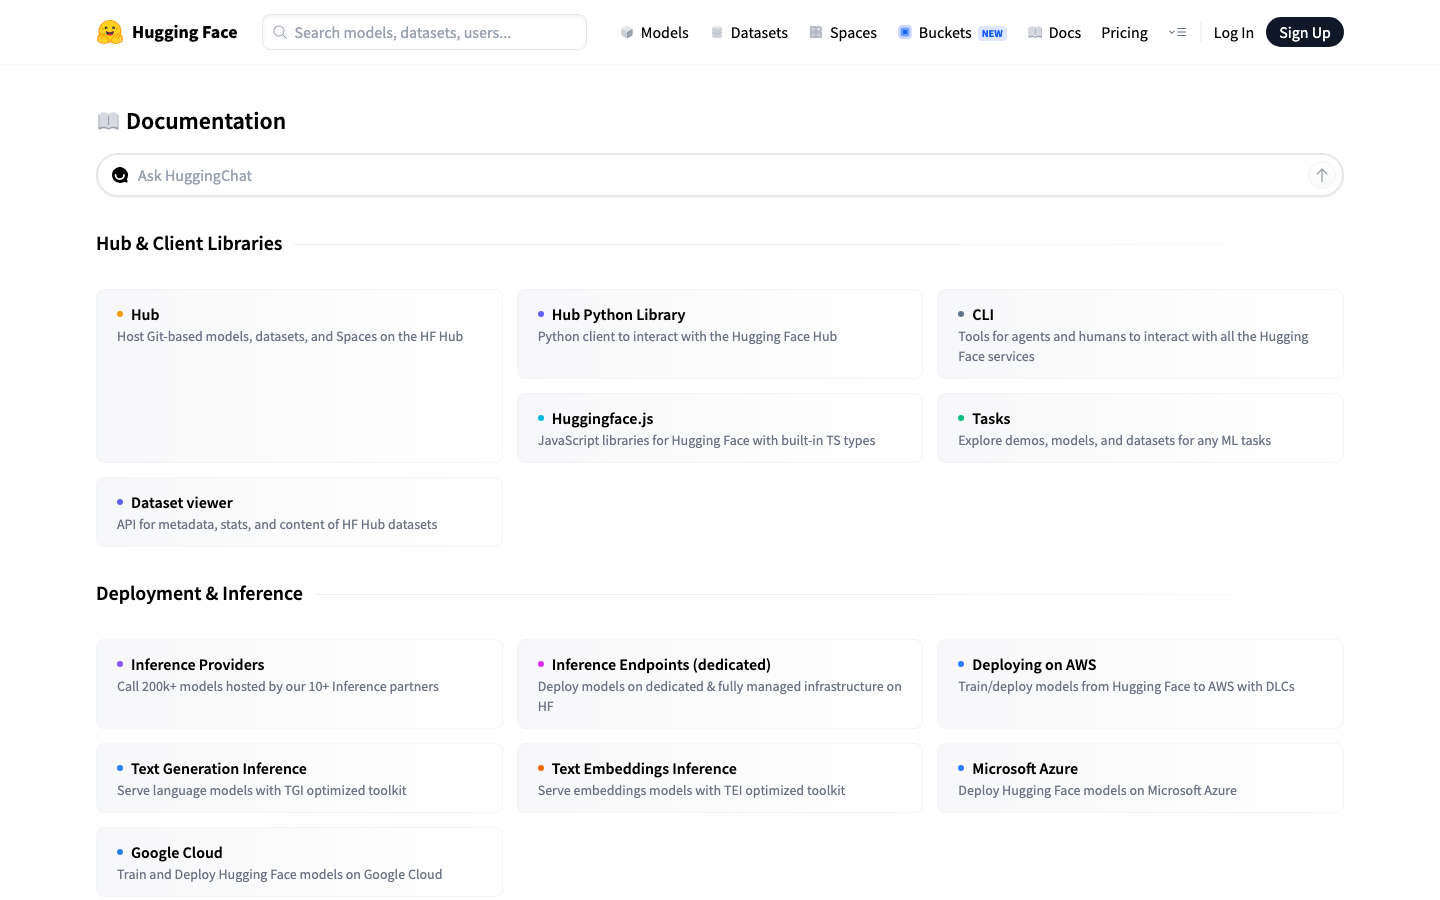Open the Deploying on AWS card
The width and height of the screenshot is (1440, 900).
click(x=1140, y=684)
